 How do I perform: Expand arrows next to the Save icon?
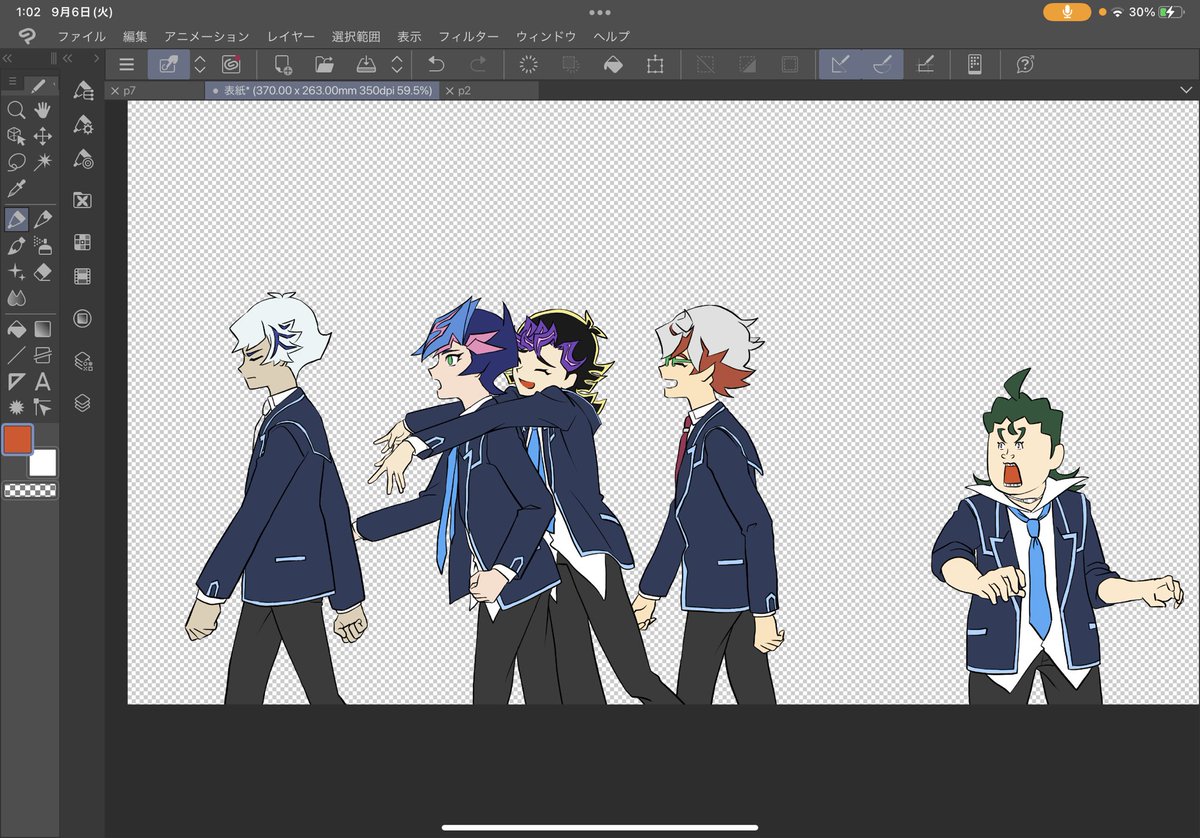click(x=397, y=65)
